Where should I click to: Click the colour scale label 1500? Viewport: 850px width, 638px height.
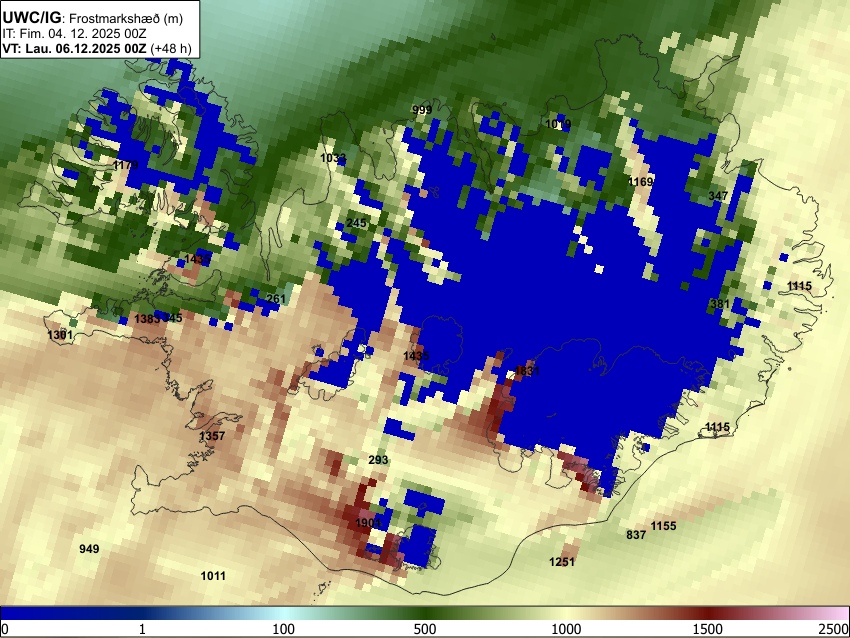pyautogui.click(x=707, y=629)
